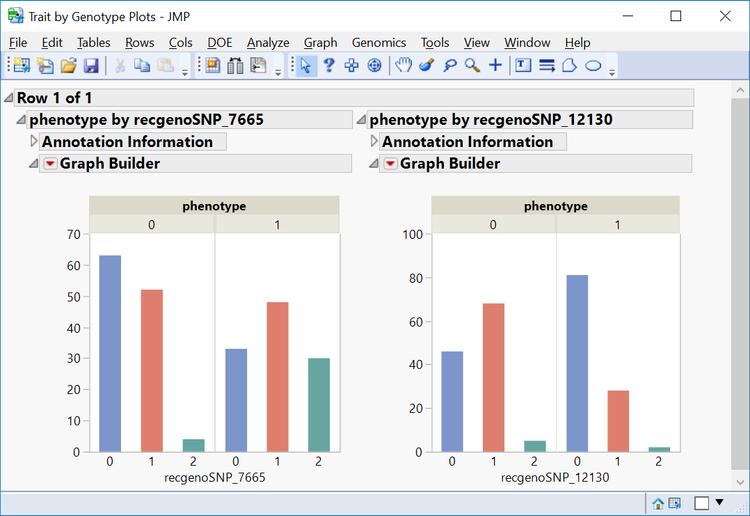Open tools toolbar overflow arrow after Oval
750x516 pixels.
(612, 73)
